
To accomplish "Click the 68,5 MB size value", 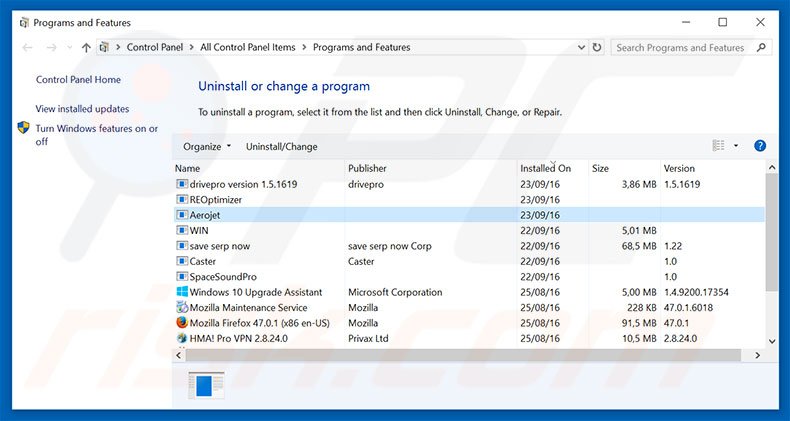I will (639, 246).
